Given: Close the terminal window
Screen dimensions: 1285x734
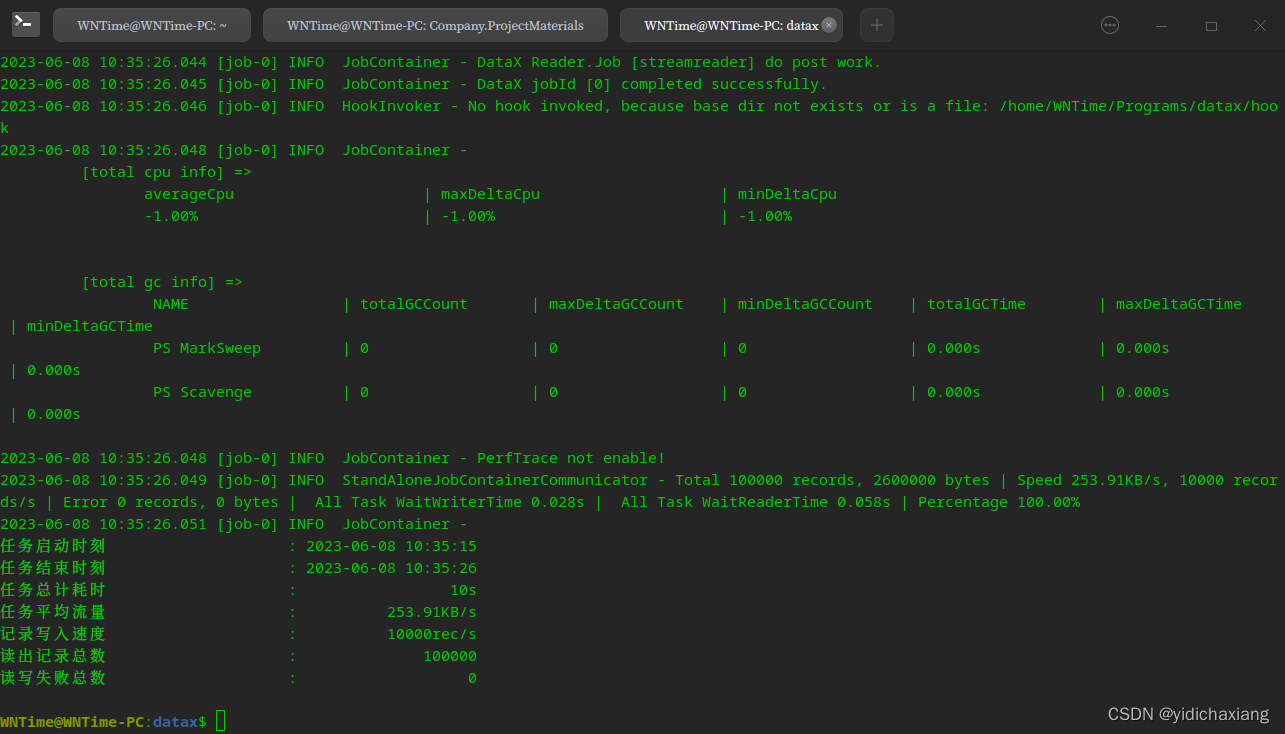Looking at the screenshot, I should [1260, 26].
